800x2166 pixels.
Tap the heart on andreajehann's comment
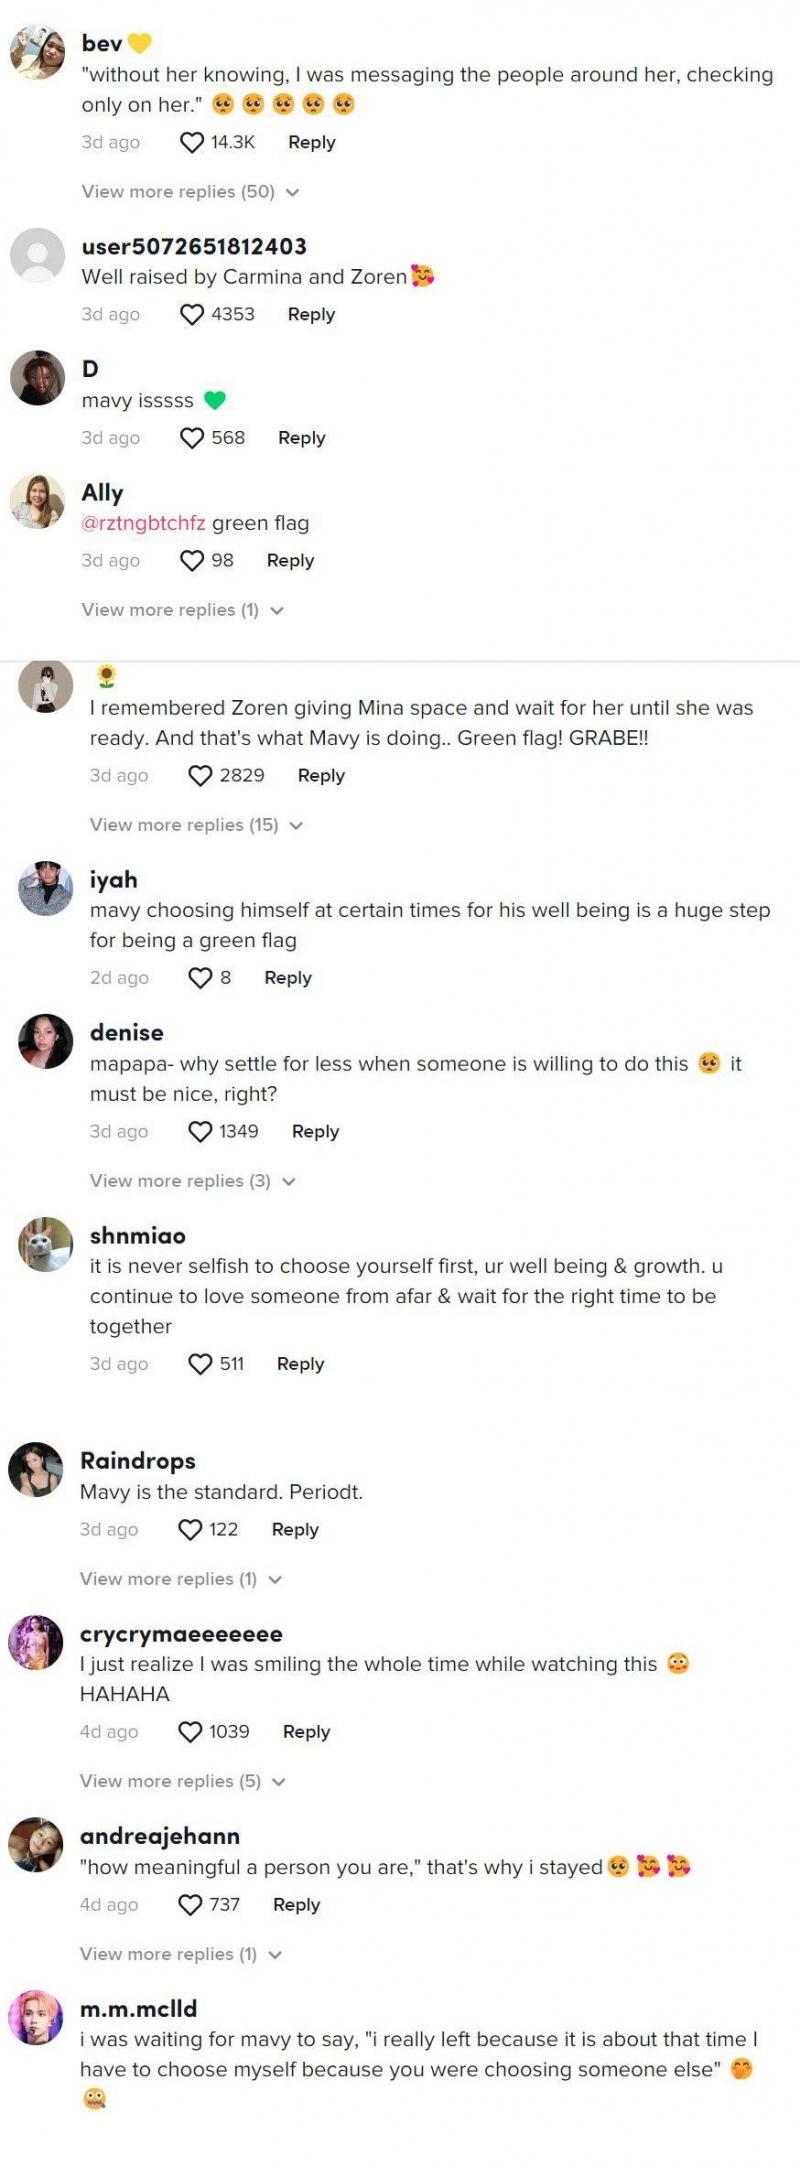click(190, 1905)
